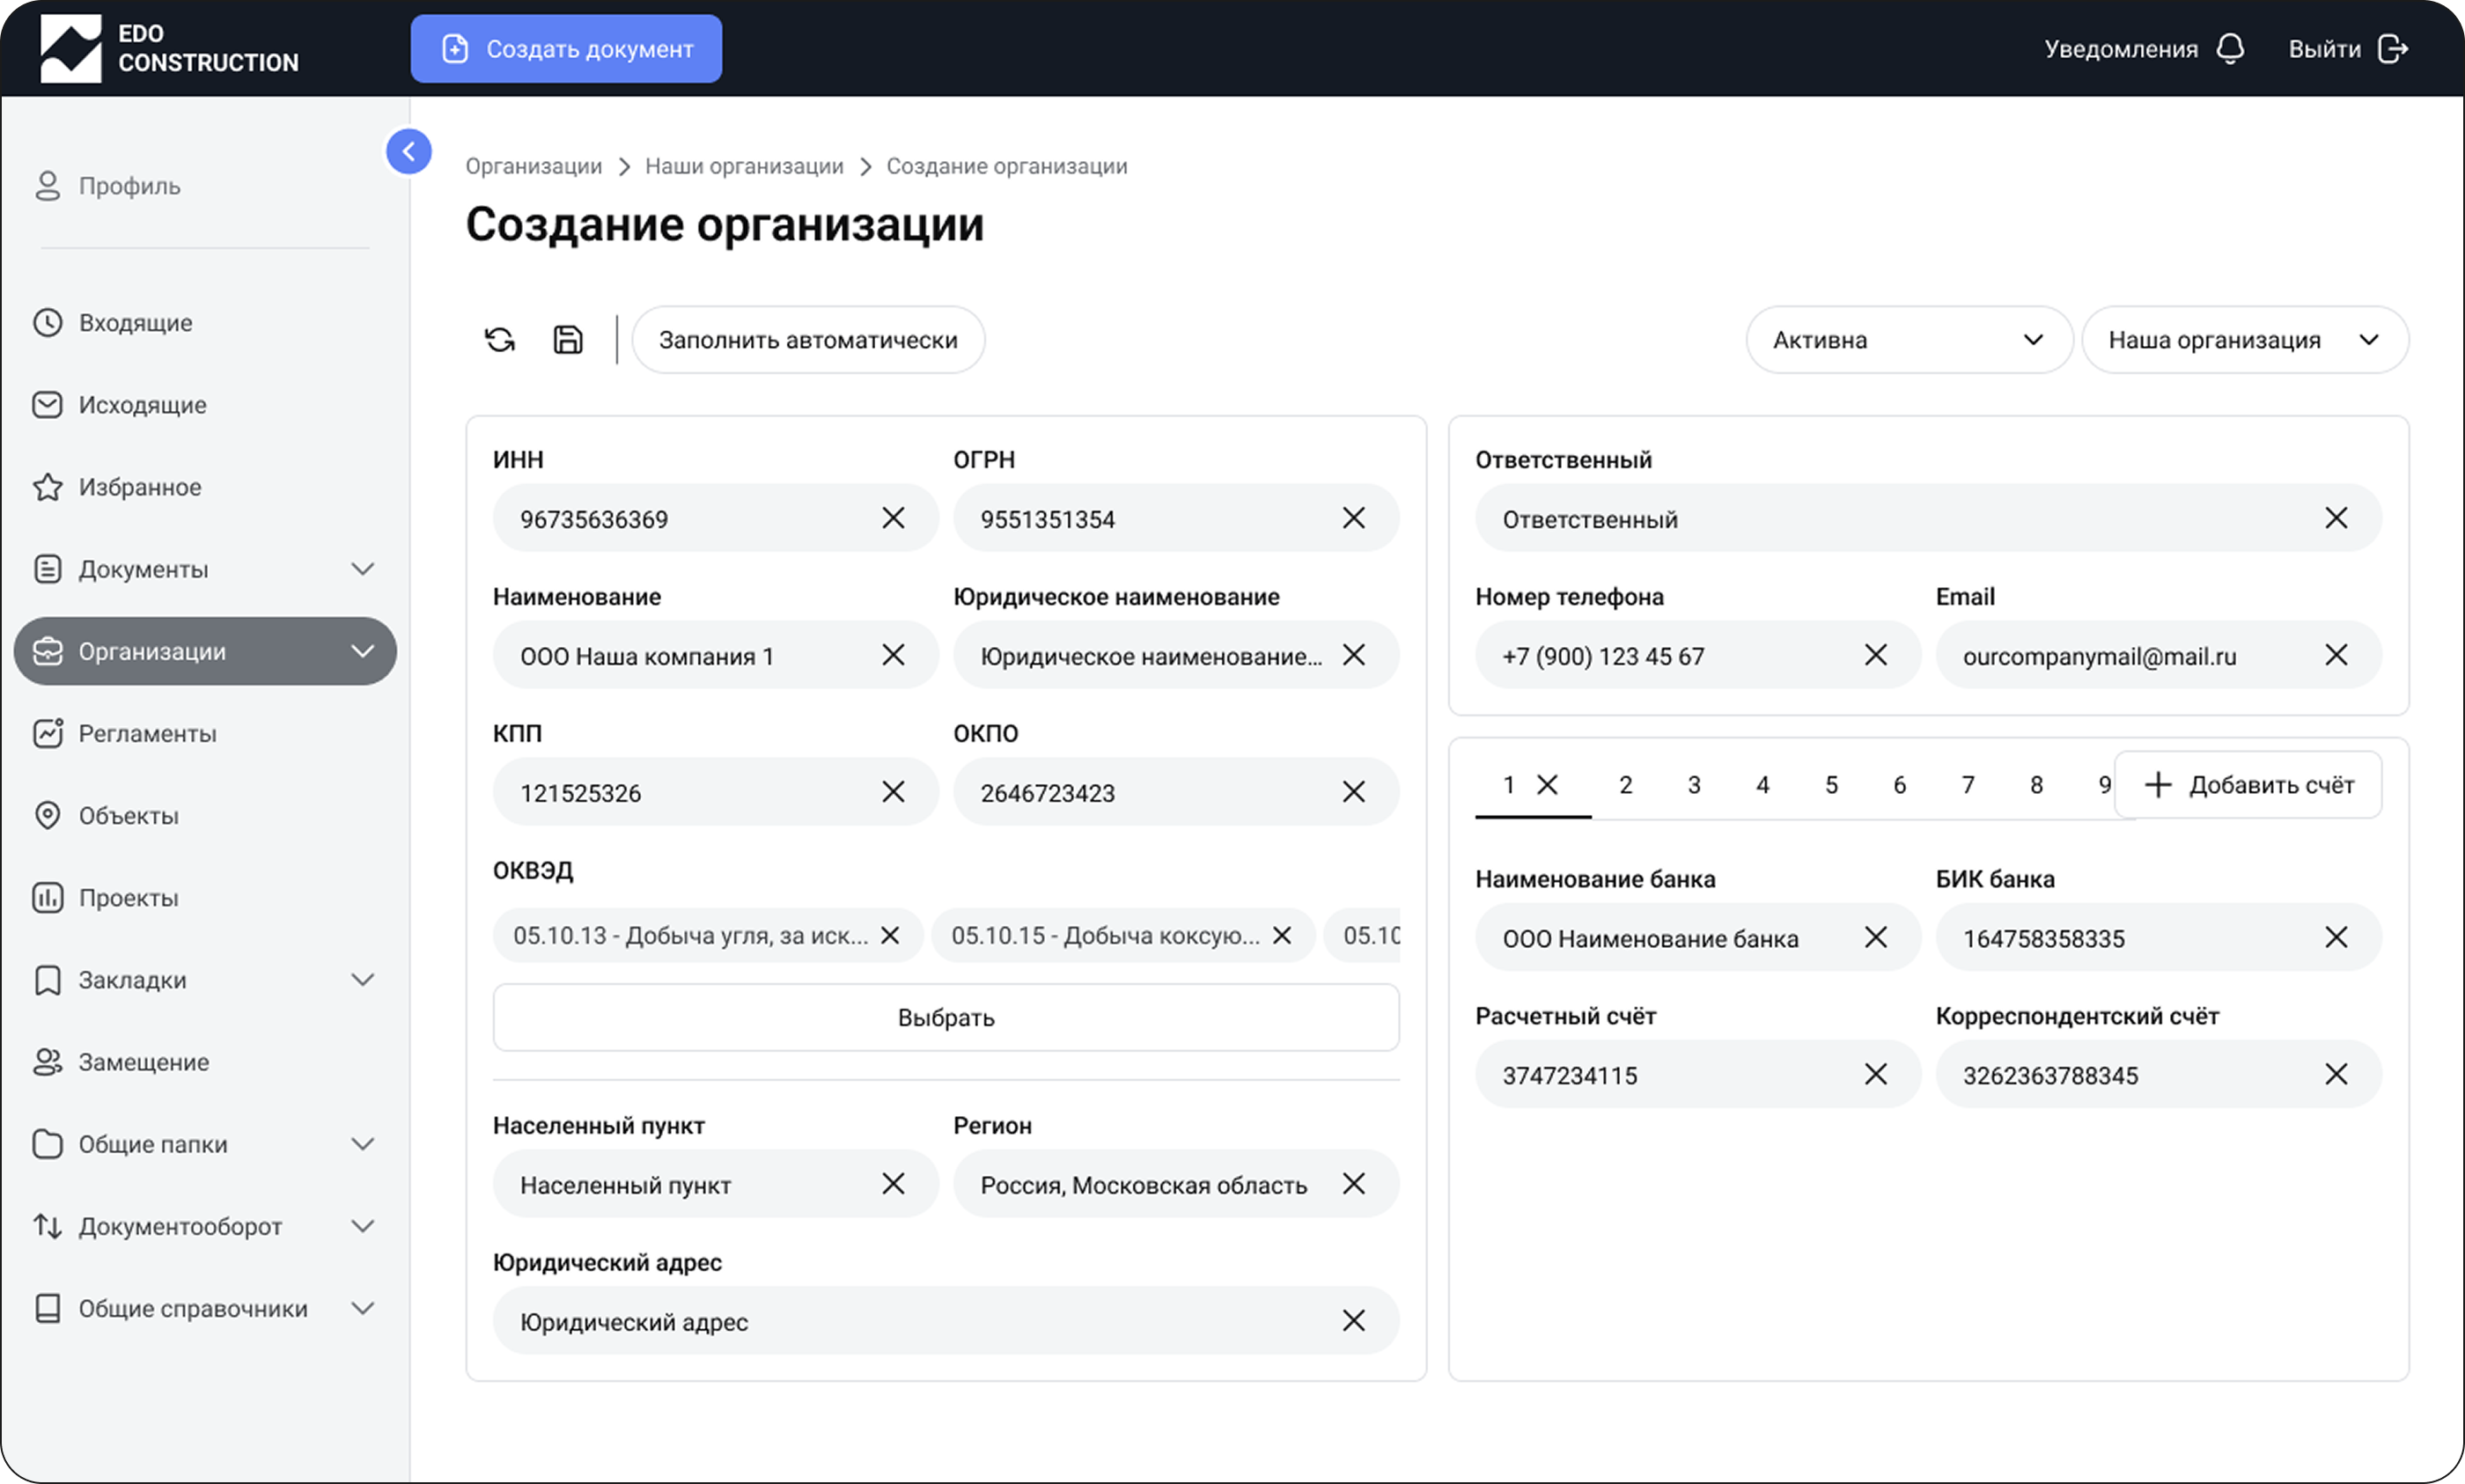Switch to account tab 5
Screen dimensions: 2465x1484
tap(1831, 785)
